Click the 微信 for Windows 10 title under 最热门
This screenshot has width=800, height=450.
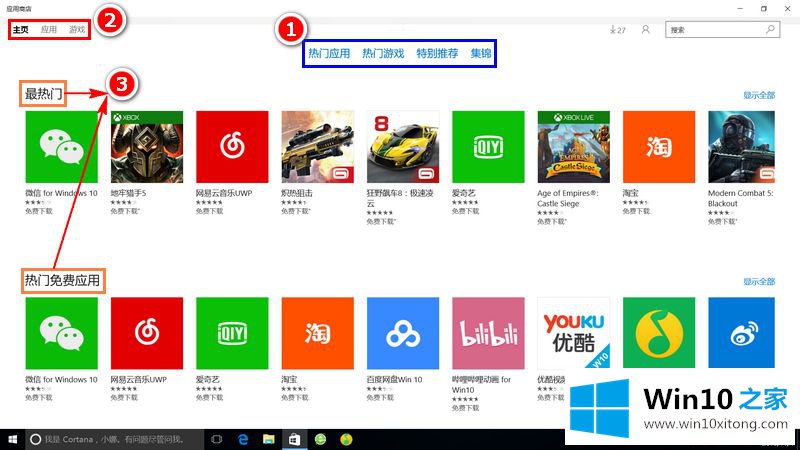click(x=61, y=193)
